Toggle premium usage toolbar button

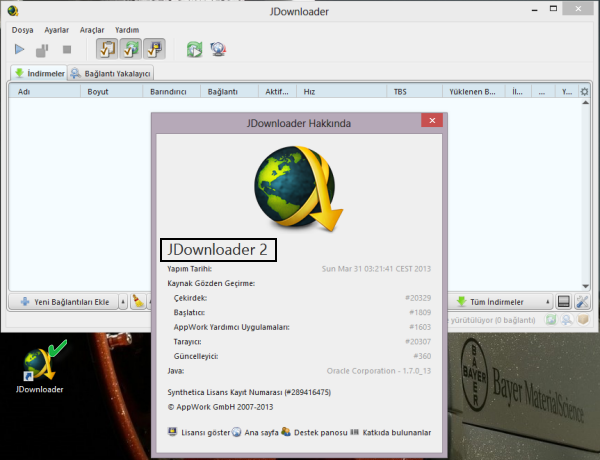[155, 49]
